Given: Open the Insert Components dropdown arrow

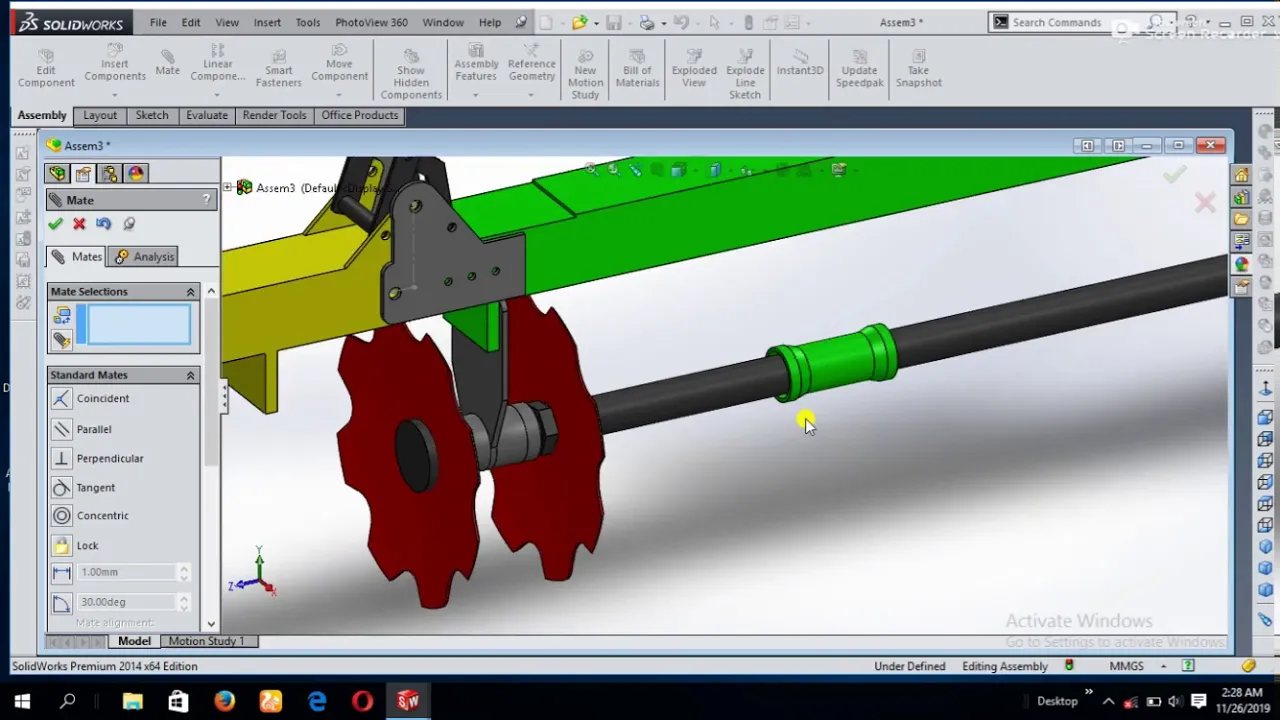Looking at the screenshot, I should [115, 93].
